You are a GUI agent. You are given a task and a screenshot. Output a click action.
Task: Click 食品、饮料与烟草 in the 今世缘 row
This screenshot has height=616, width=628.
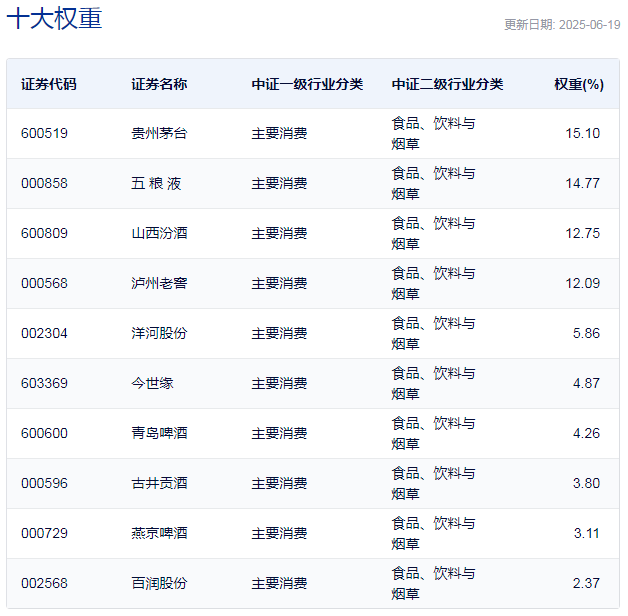click(x=433, y=383)
